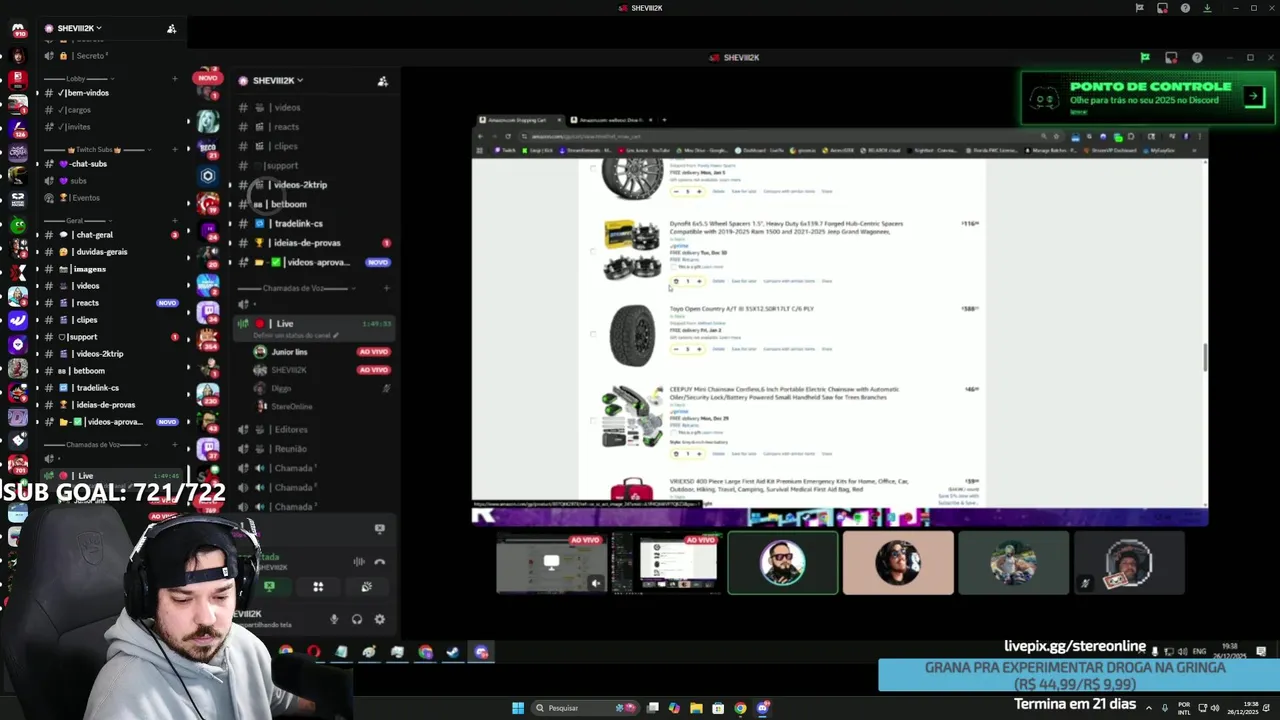Screen dimensions: 1280x720
Task: Open the activities button in the voice panel
Action: pos(318,587)
